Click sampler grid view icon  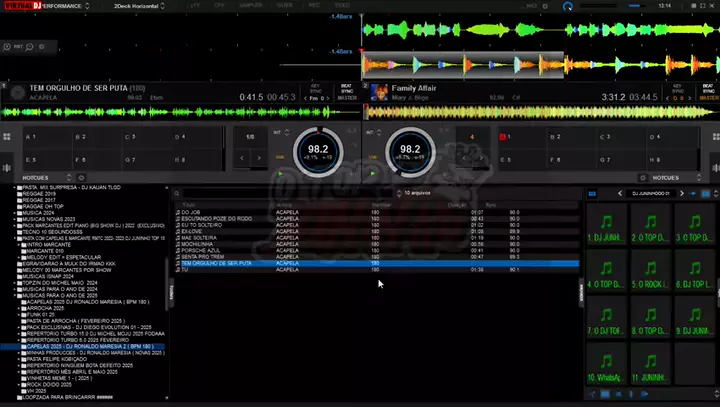[x=592, y=194]
